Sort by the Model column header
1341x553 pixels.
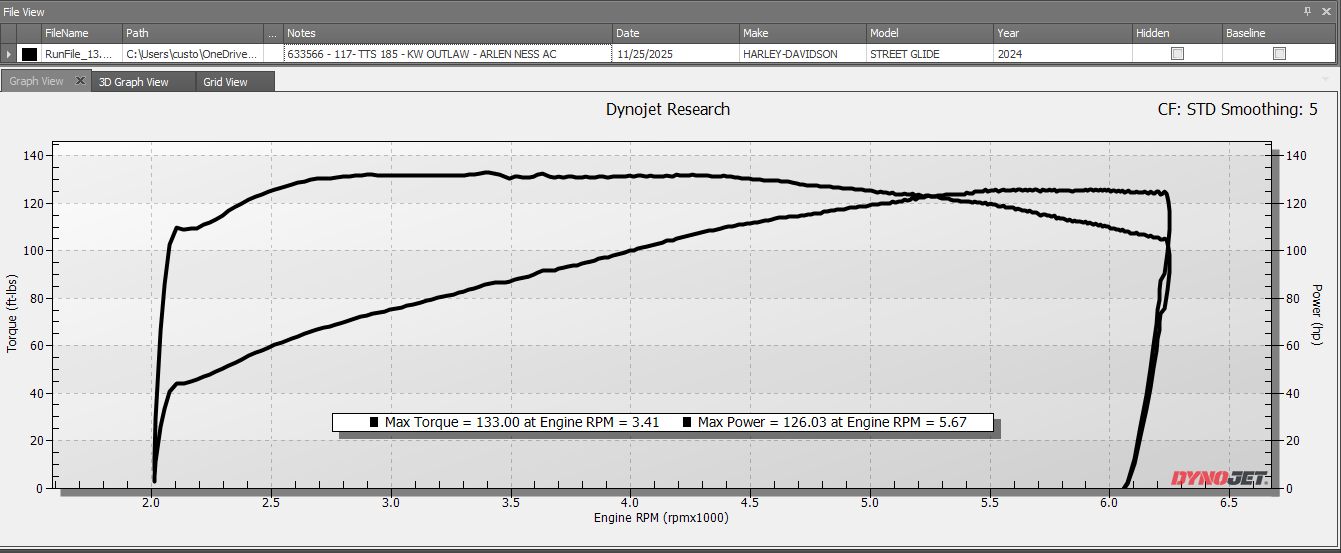pos(930,33)
